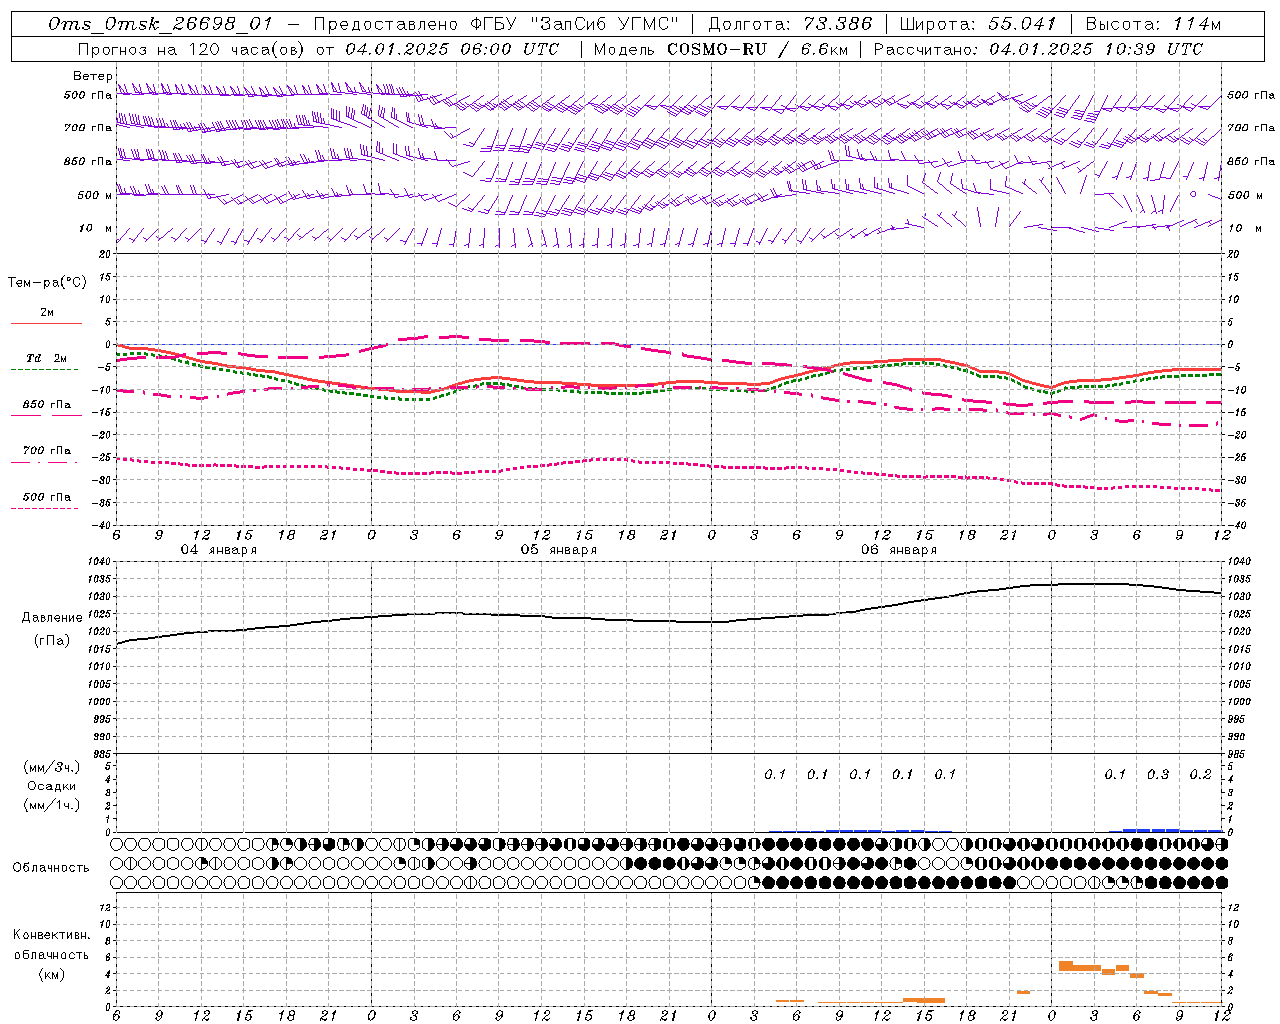Click the (гПа) unit under Давление
The image size is (1280, 1024).
(x=52, y=641)
